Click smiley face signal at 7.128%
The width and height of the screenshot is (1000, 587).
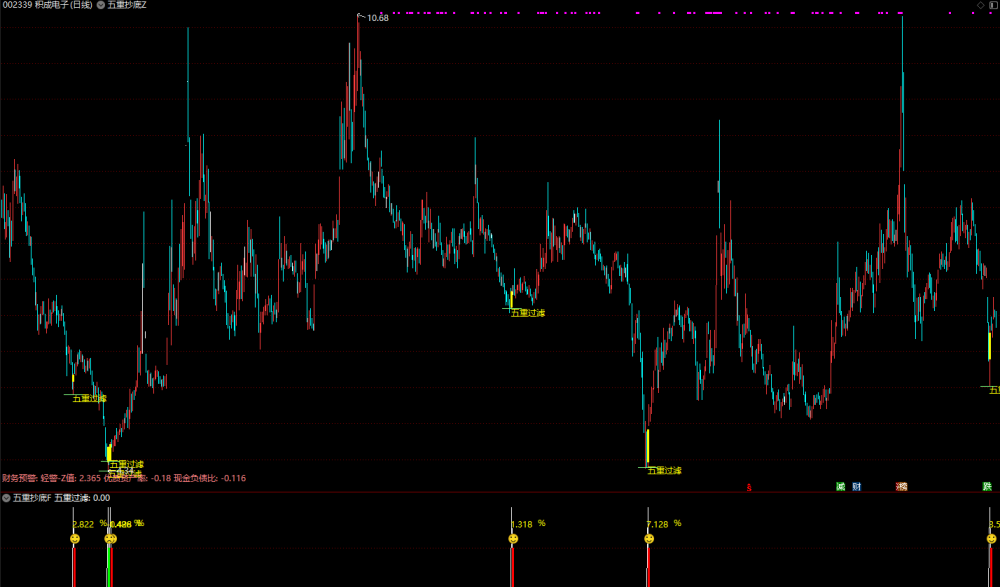point(649,539)
